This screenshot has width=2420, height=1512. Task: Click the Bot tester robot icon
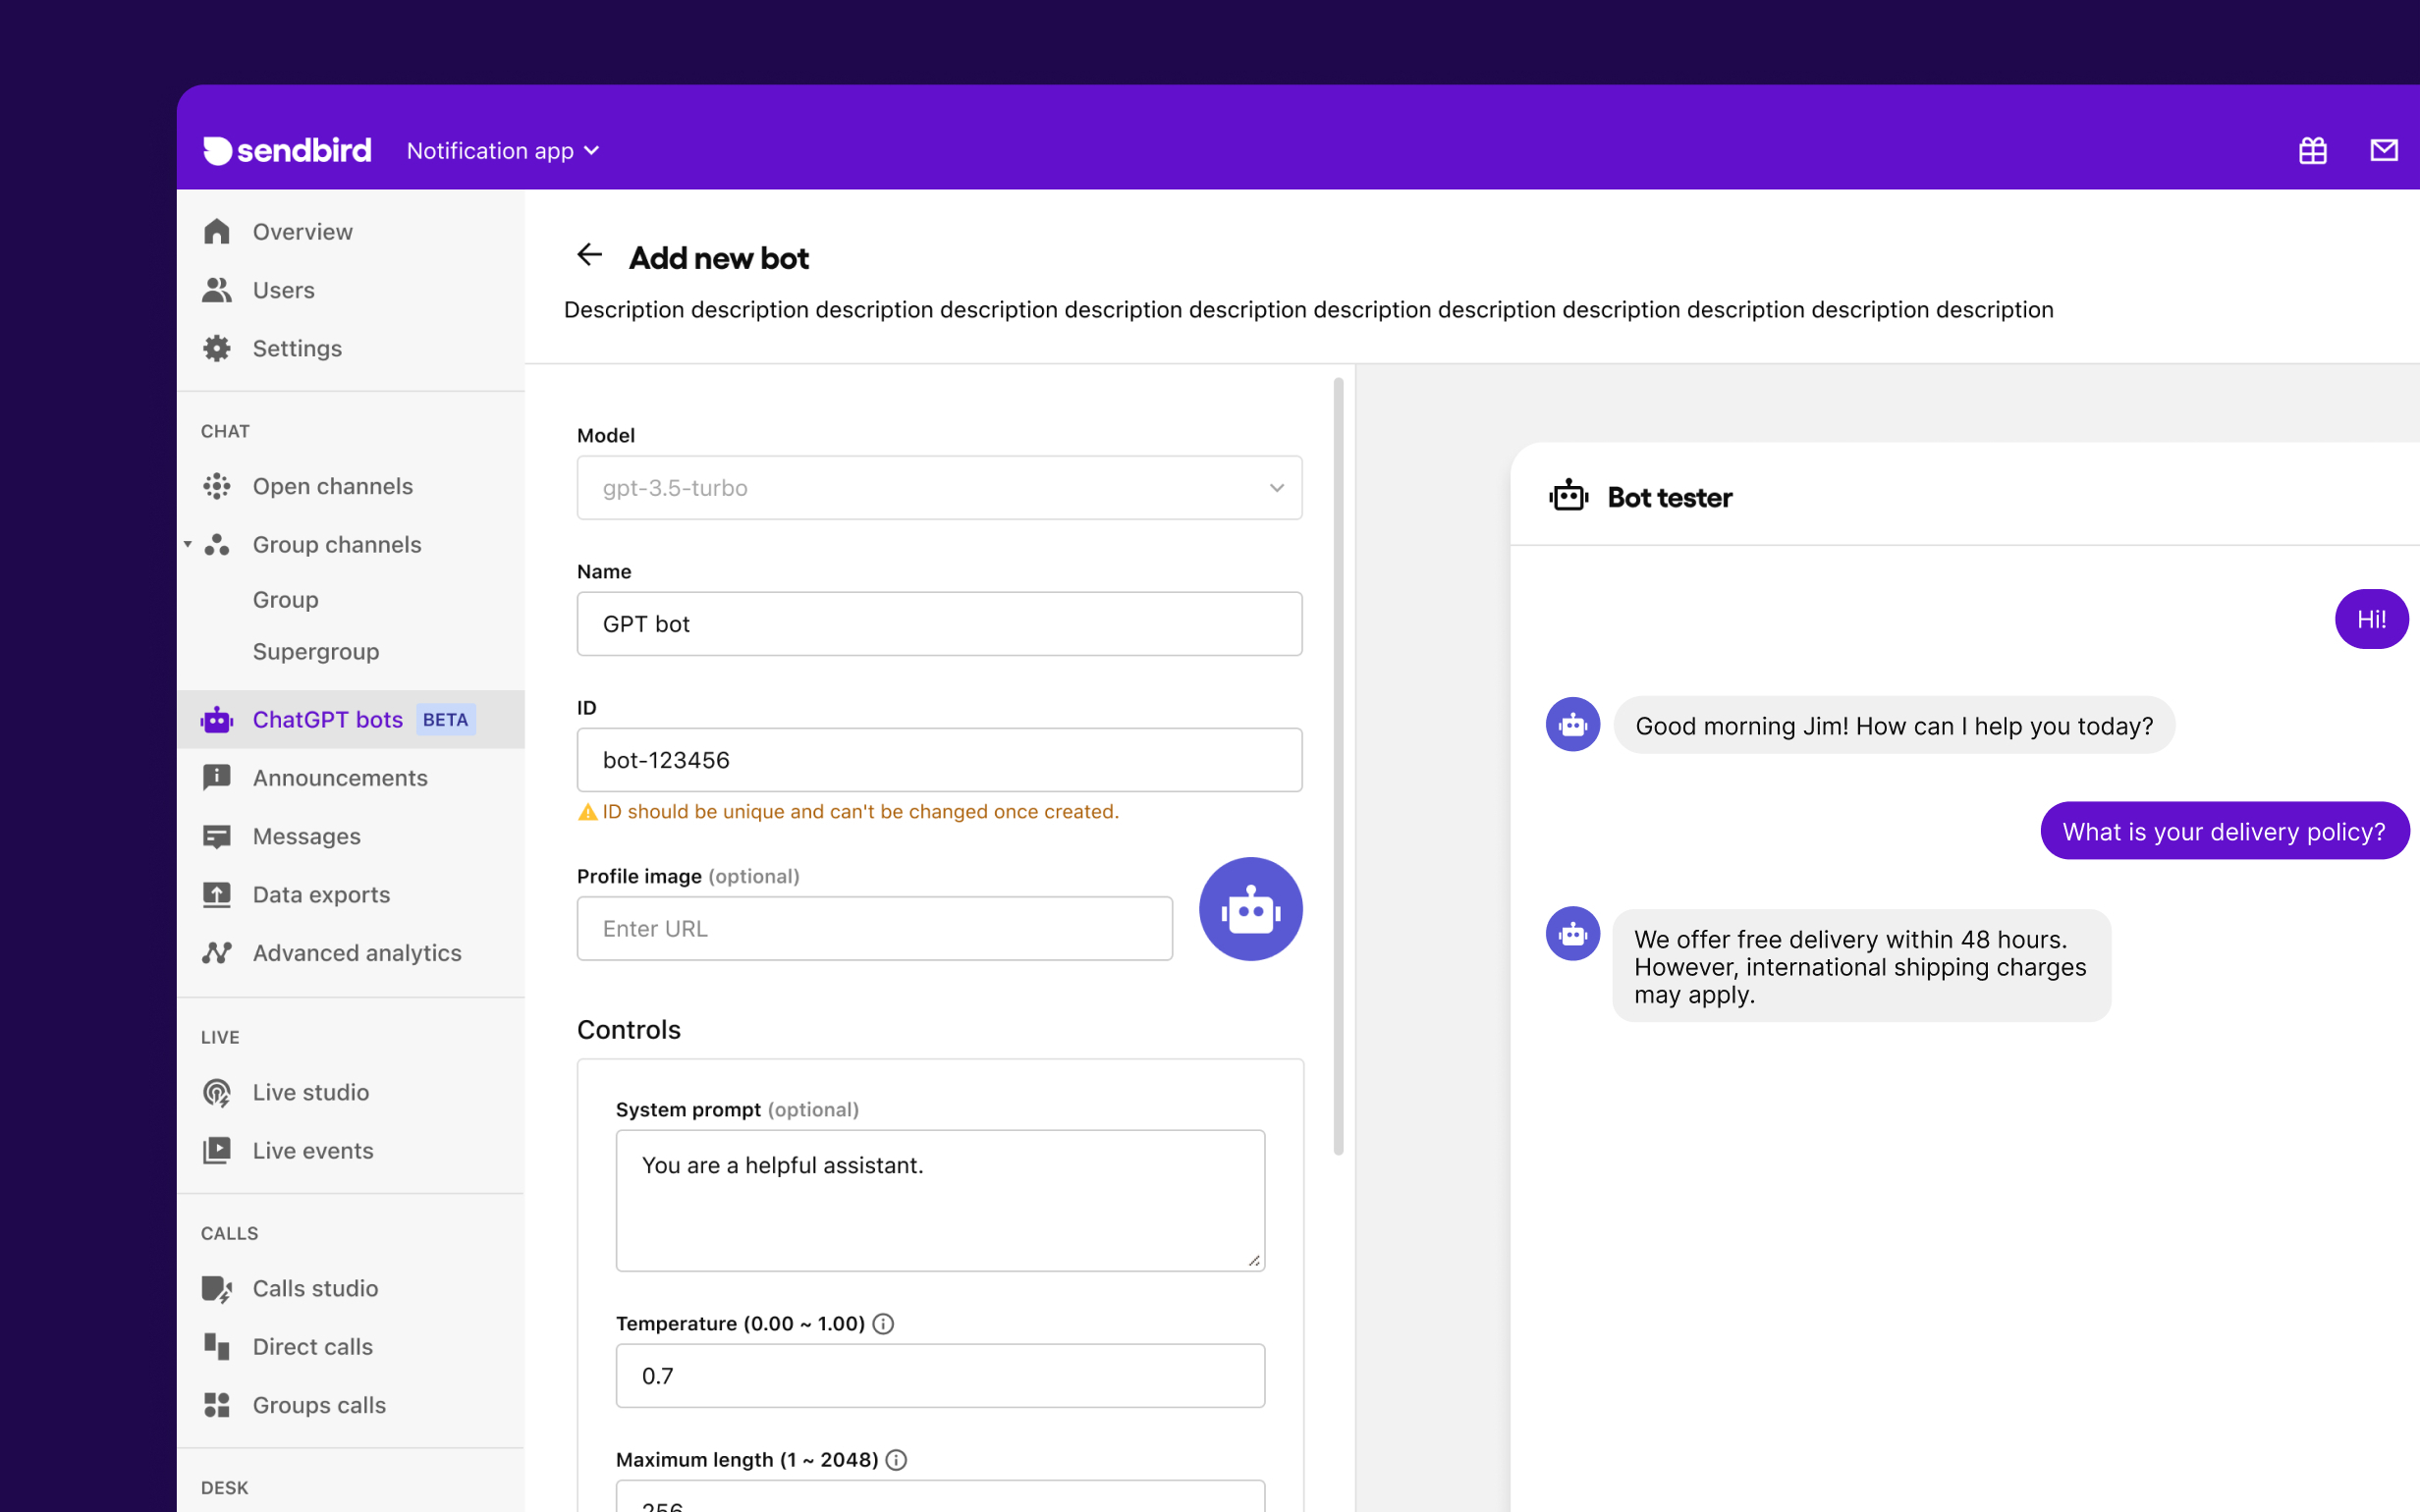pyautogui.click(x=1568, y=496)
